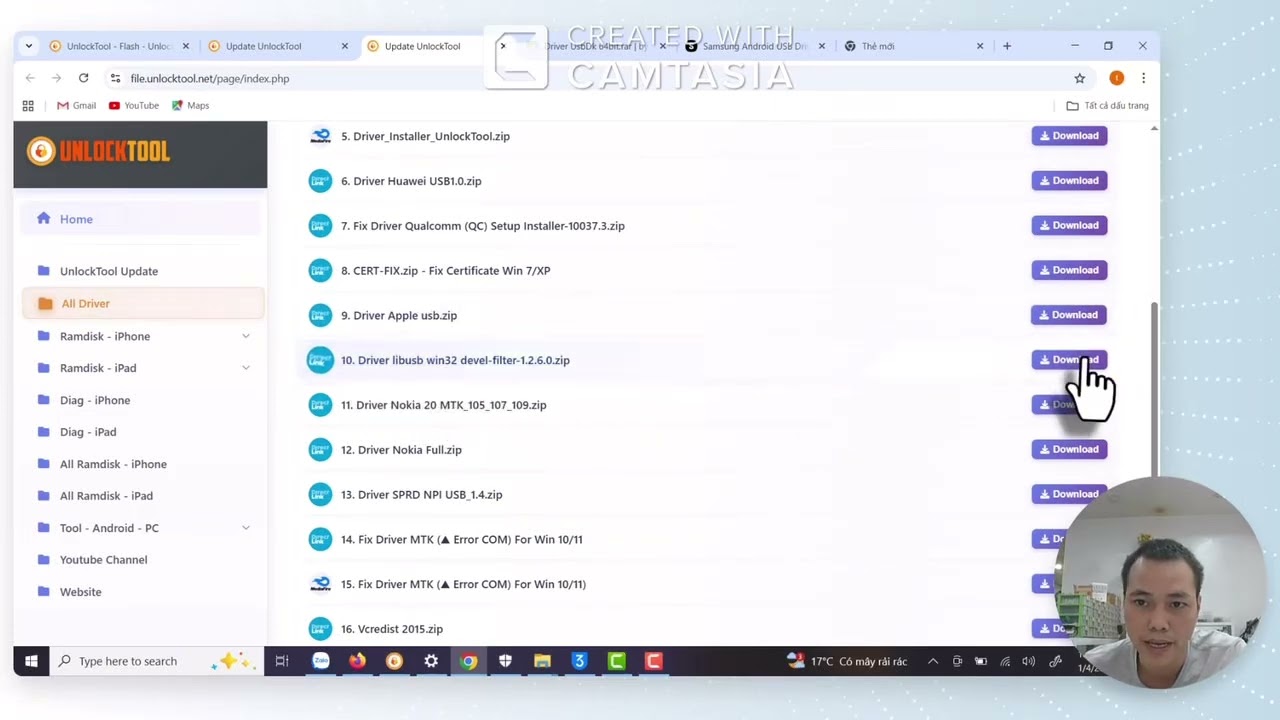This screenshot has width=1280, height=720.
Task: Download Fix Driver Qualcomm Setup Installer
Action: click(1069, 225)
